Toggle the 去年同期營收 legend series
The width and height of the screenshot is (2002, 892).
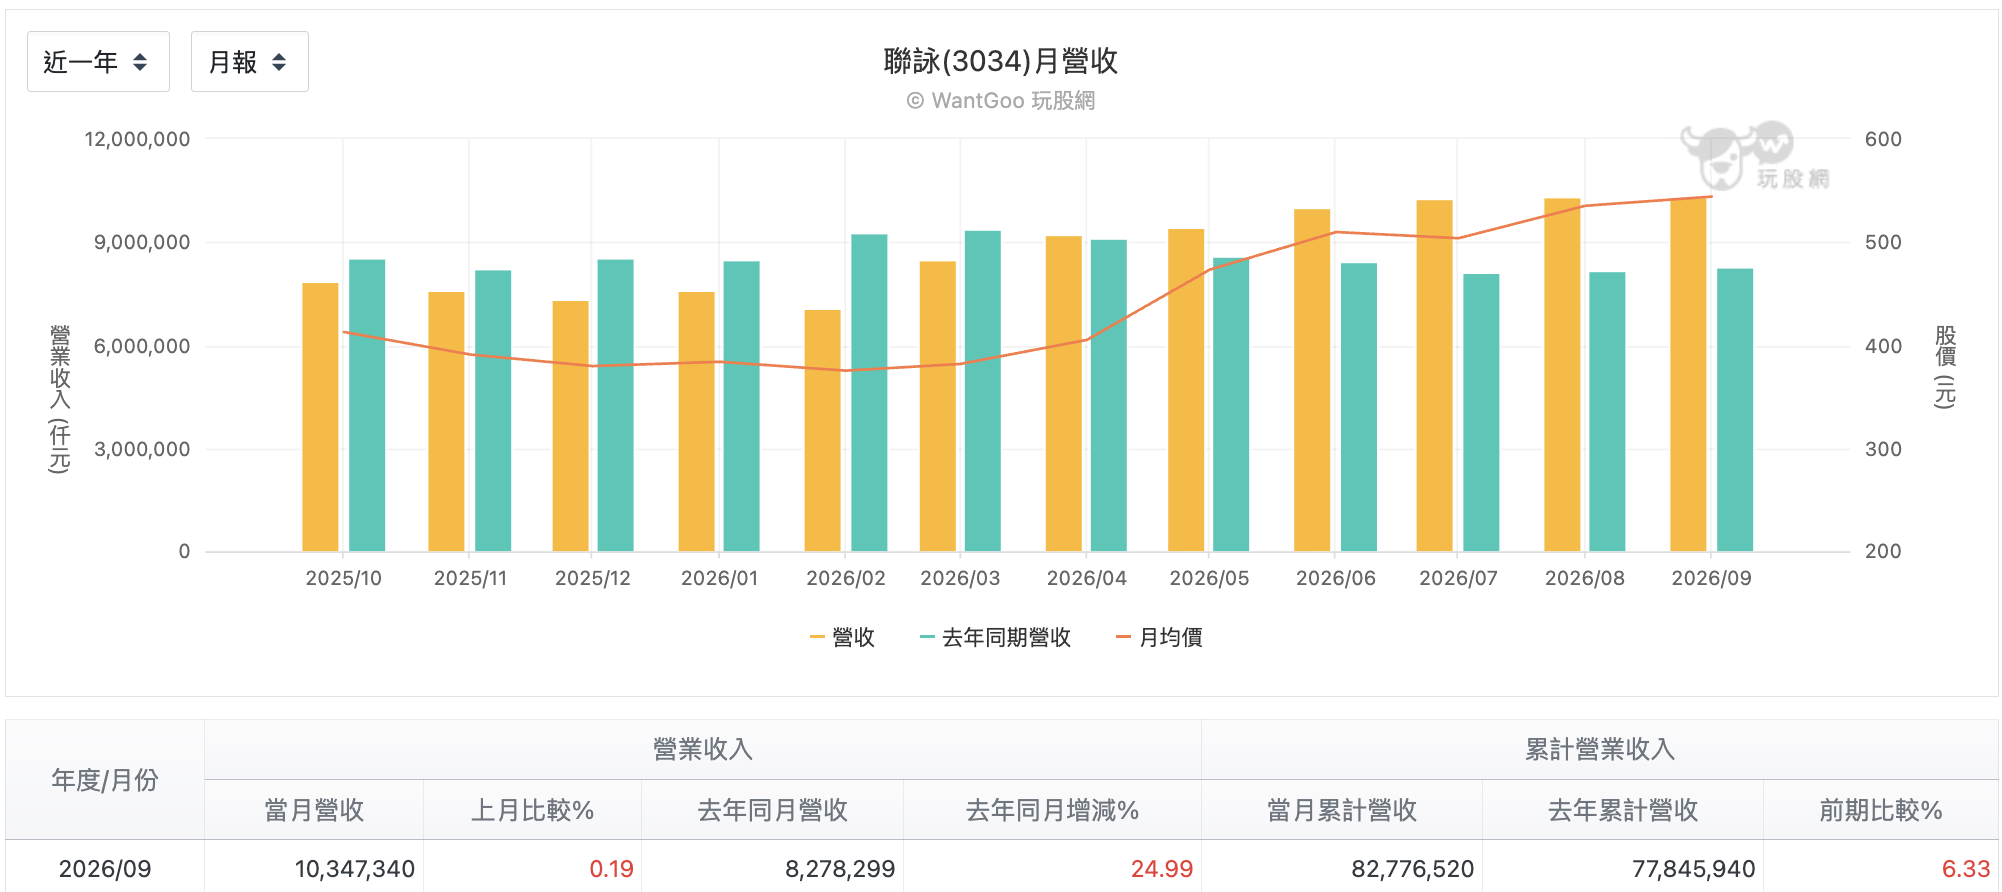[x=995, y=637]
